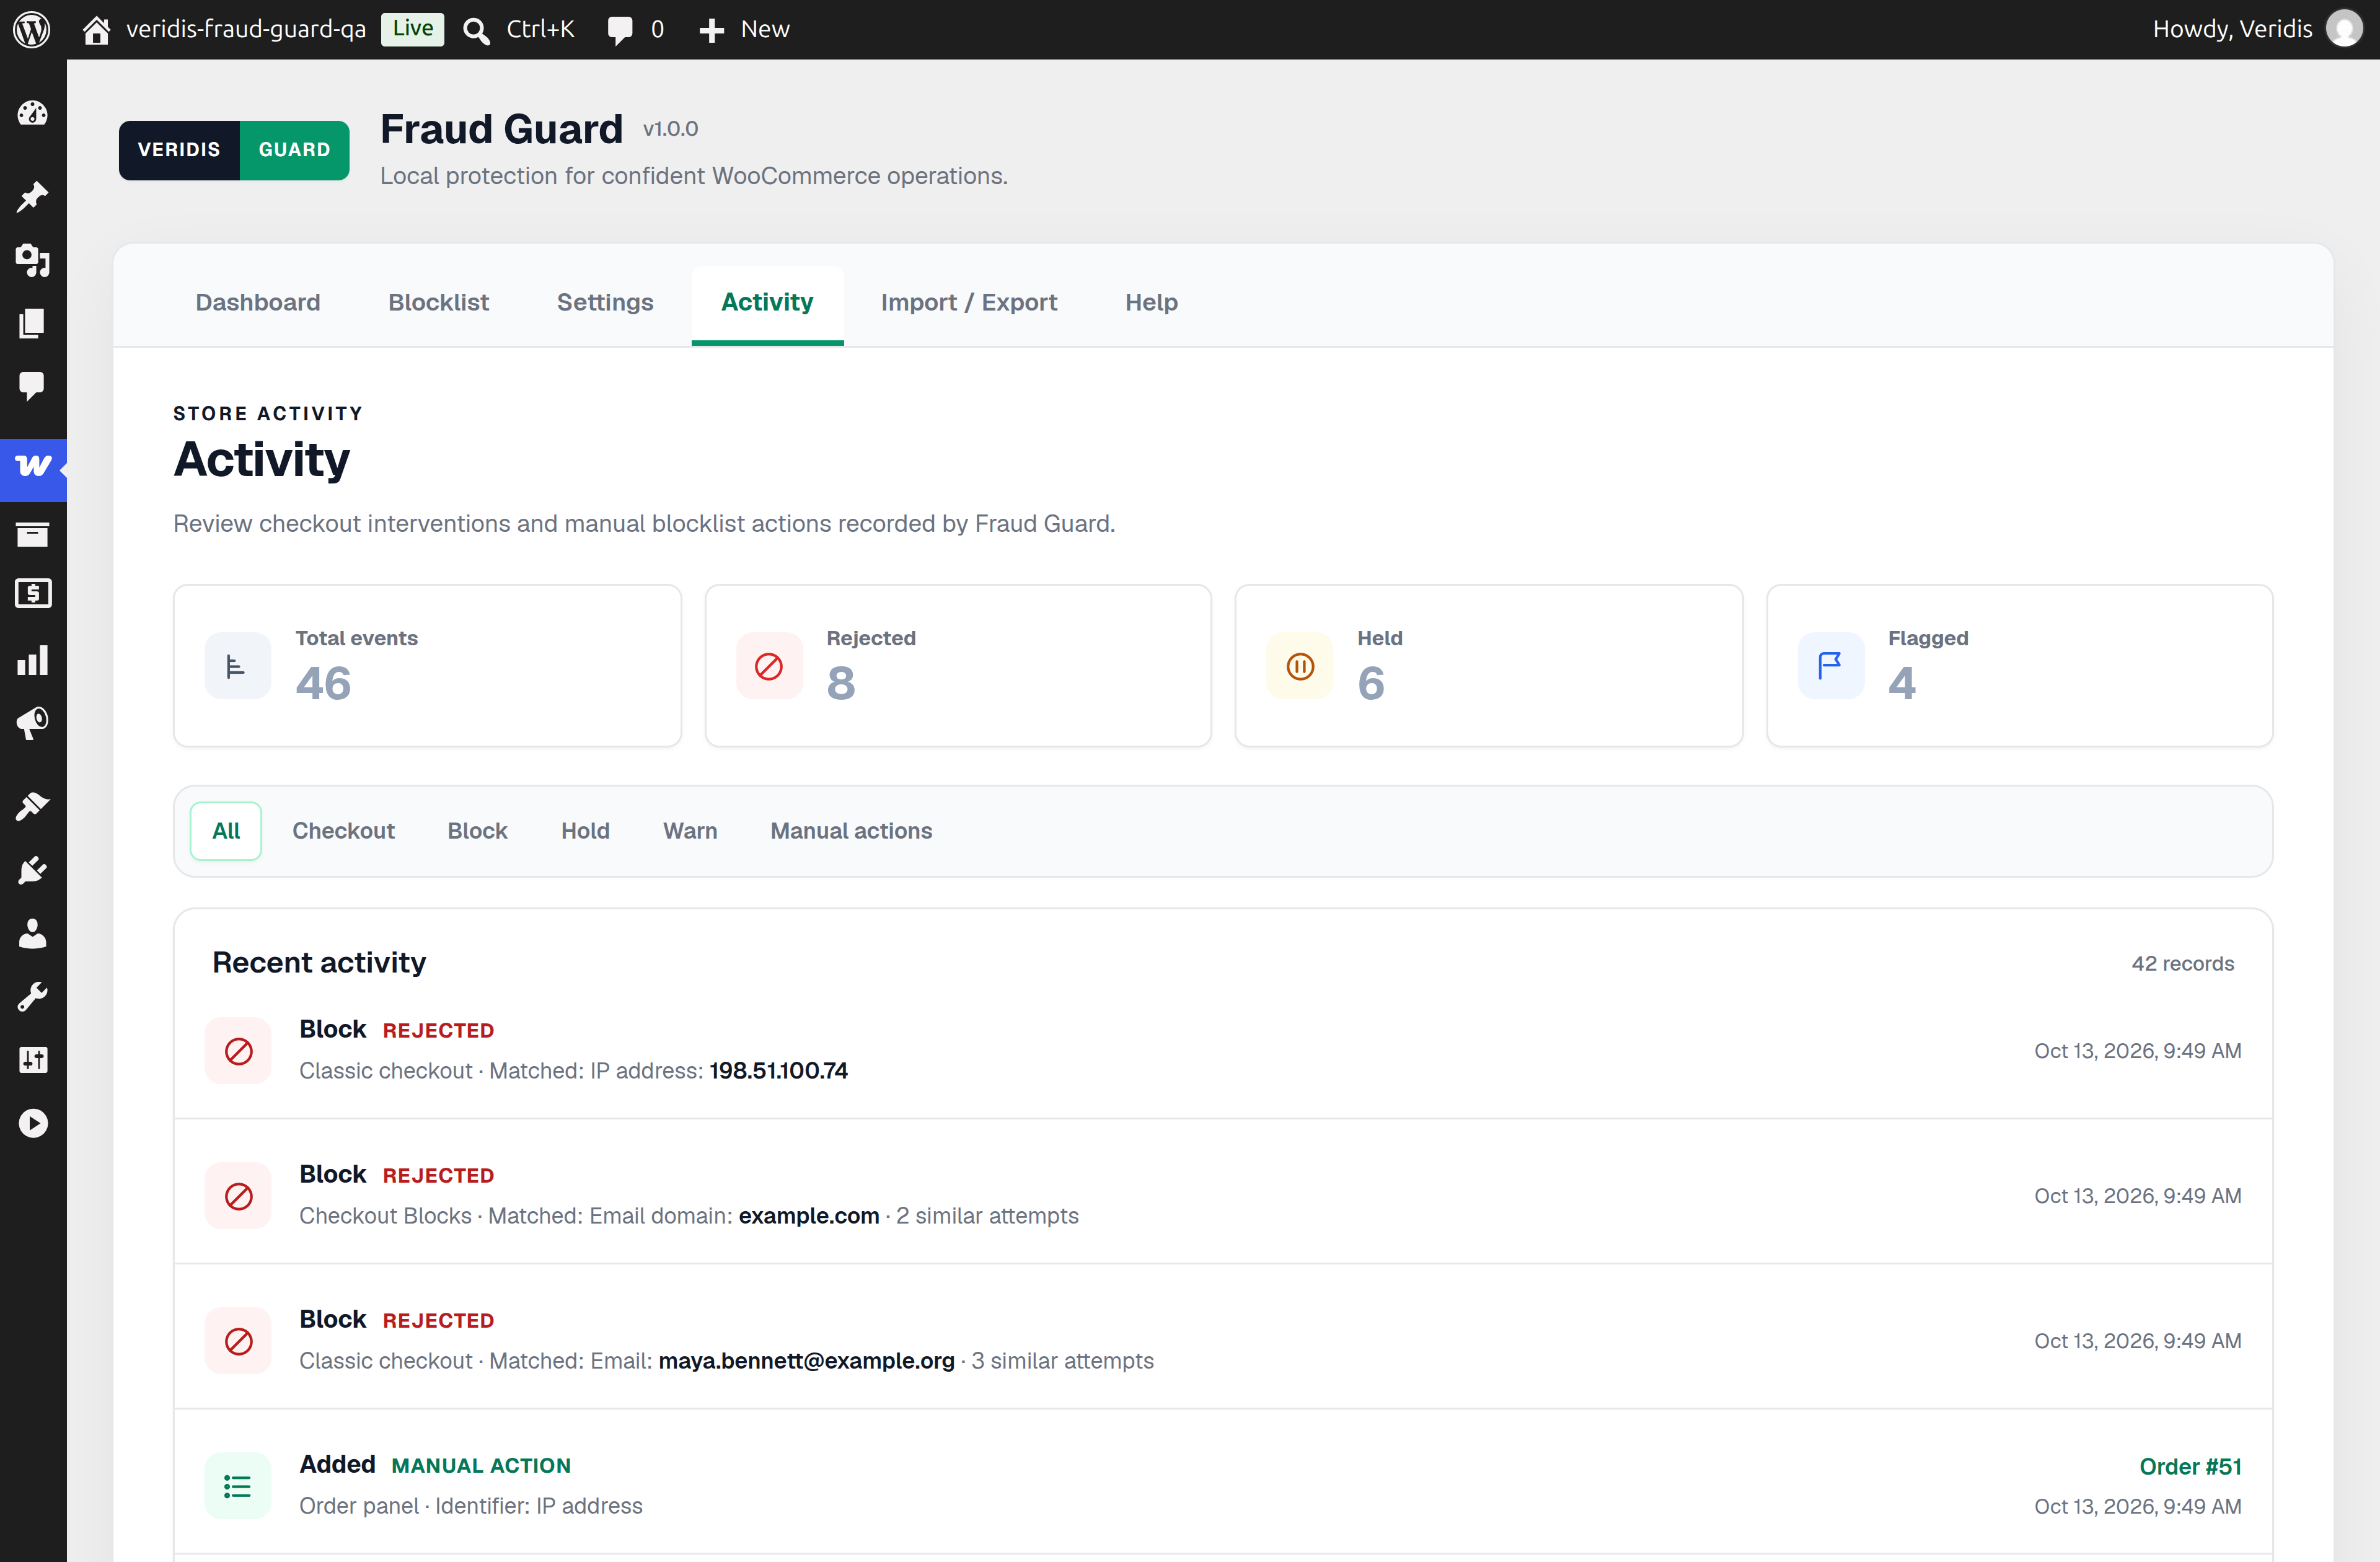This screenshot has height=1562, width=2380.
Task: Filter activity by Block
Action: [477, 831]
